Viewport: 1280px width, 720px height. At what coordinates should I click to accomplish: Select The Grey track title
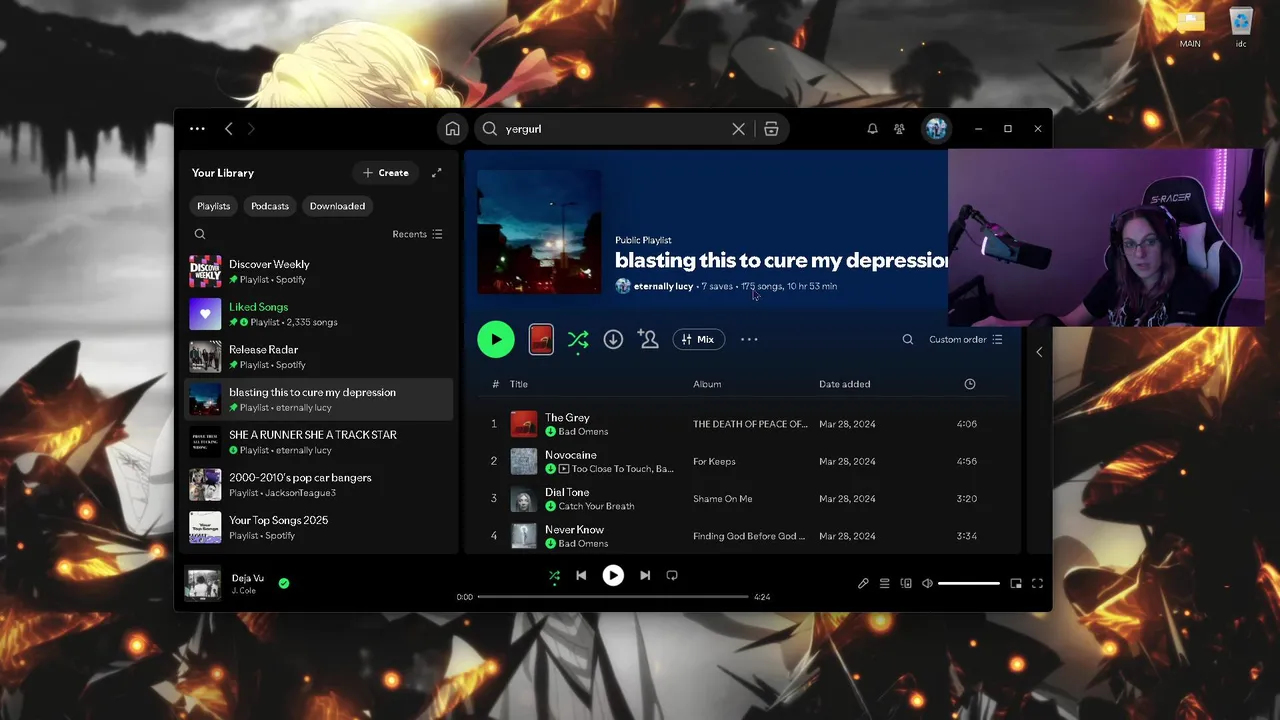coord(567,417)
